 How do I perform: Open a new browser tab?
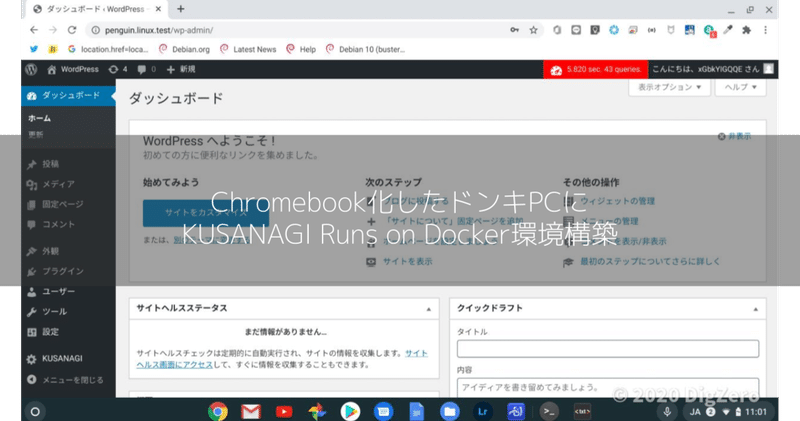click(181, 9)
